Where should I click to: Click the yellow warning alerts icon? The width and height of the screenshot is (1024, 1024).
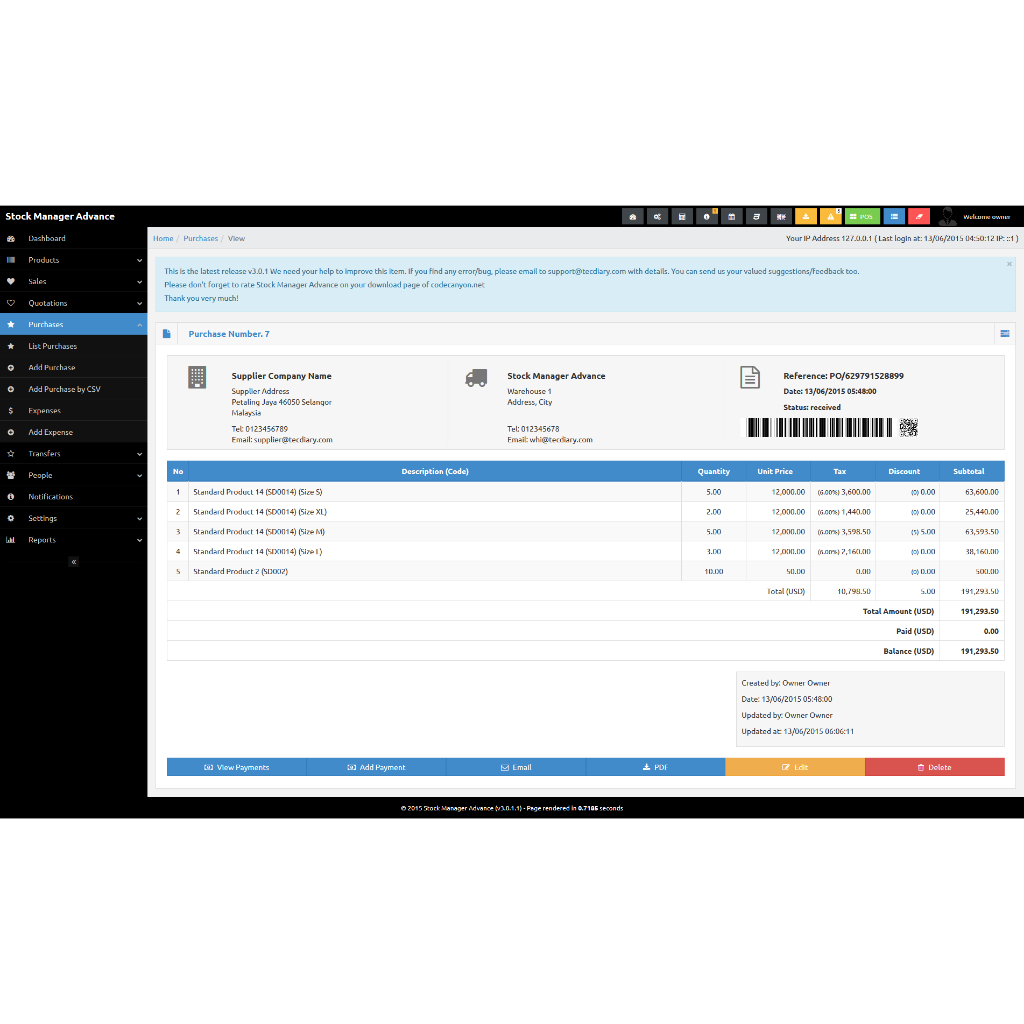(830, 216)
